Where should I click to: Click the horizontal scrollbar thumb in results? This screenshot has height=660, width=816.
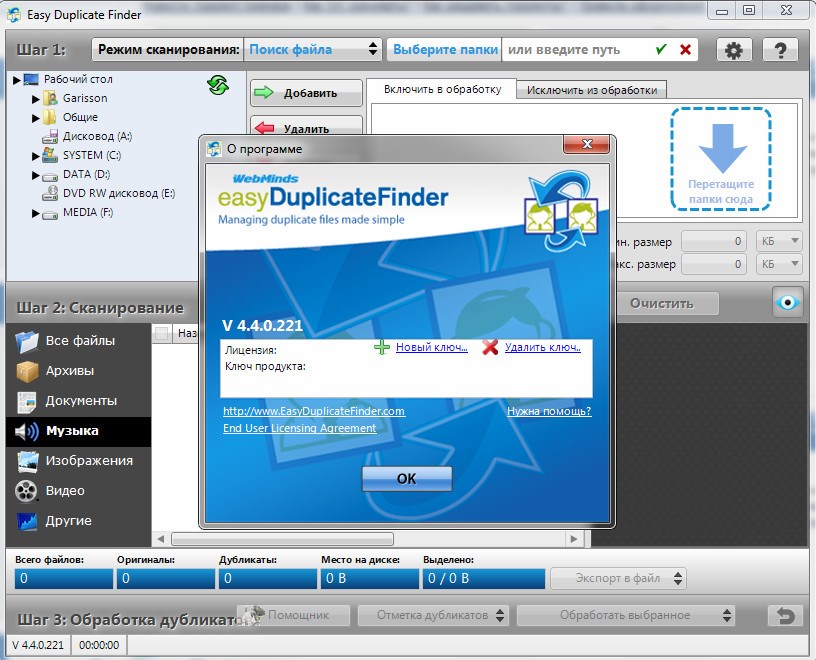pyautogui.click(x=283, y=539)
